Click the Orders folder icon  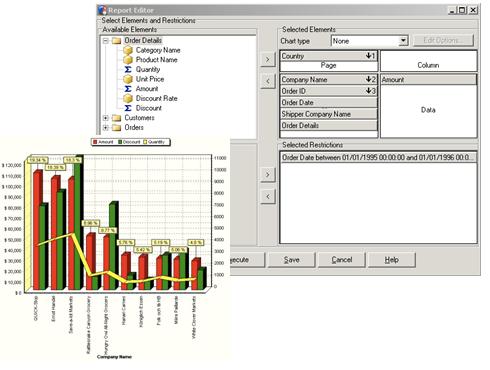[x=116, y=128]
